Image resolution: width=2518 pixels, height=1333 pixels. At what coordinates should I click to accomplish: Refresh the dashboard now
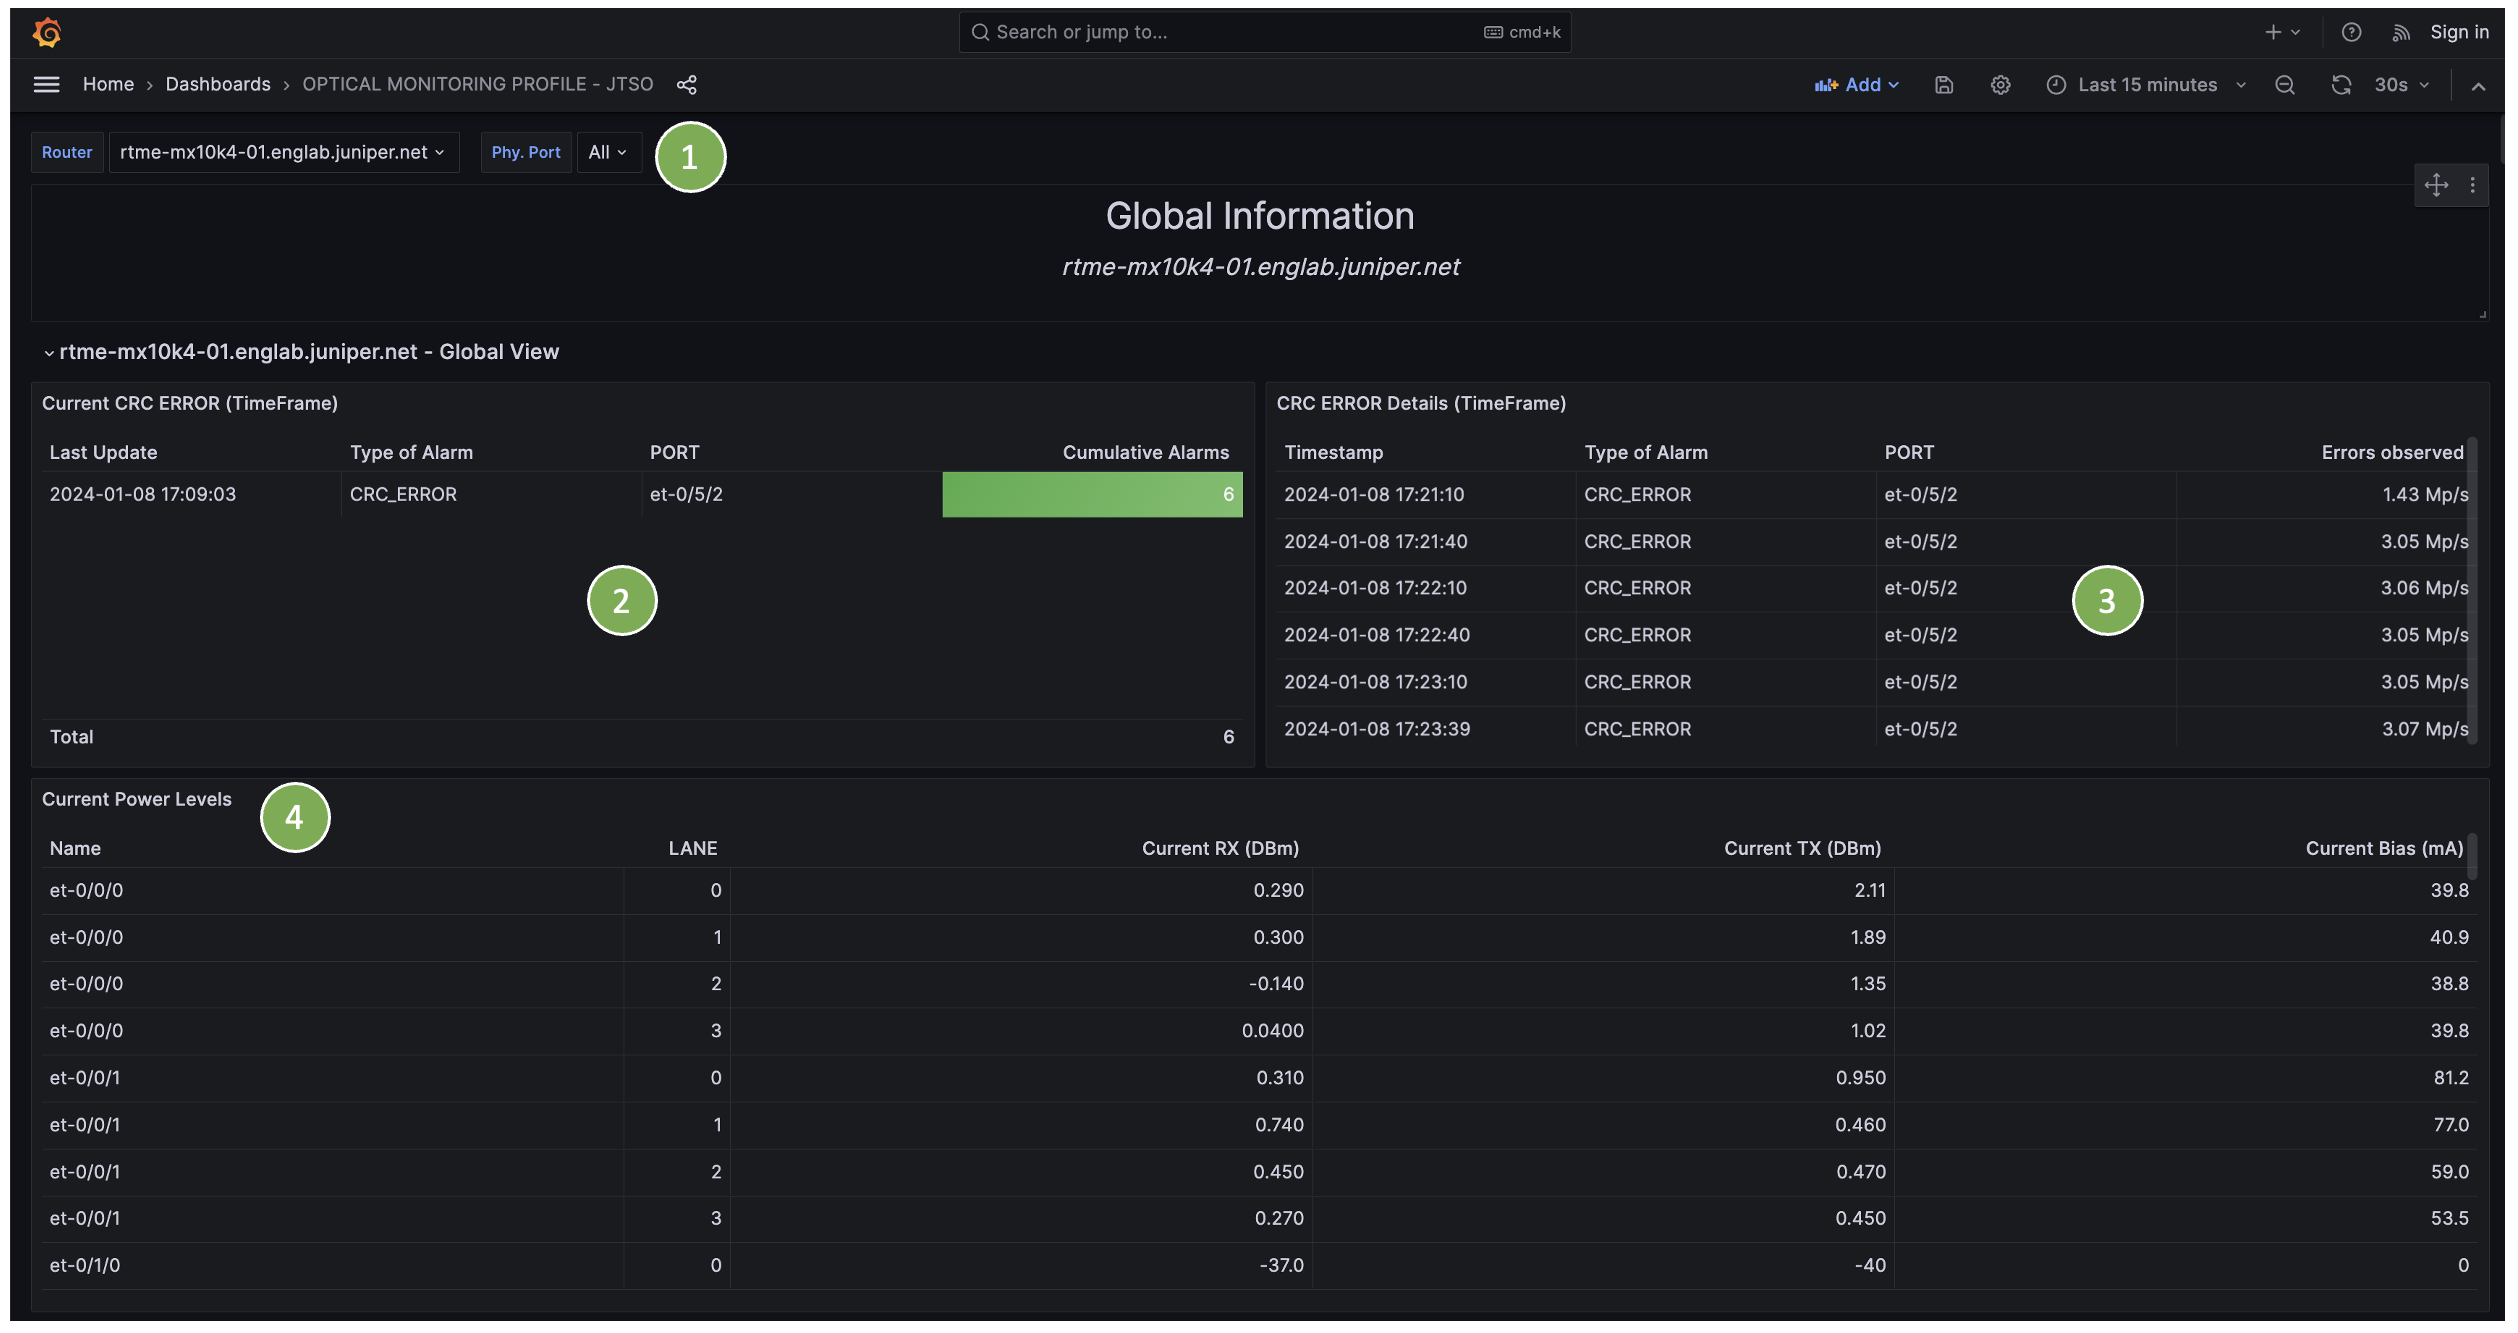[2340, 85]
